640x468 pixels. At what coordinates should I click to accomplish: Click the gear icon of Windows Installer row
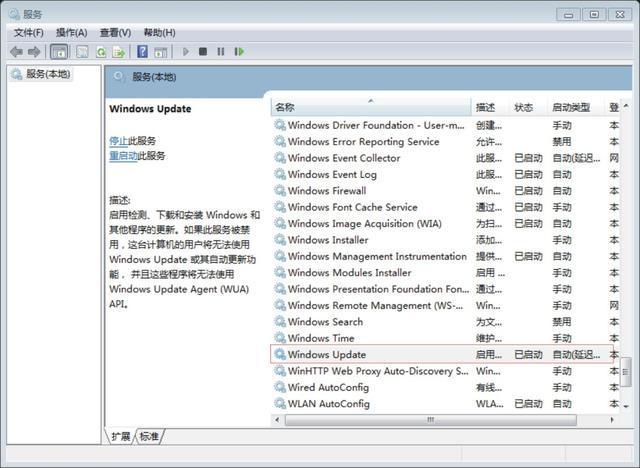pyautogui.click(x=280, y=240)
